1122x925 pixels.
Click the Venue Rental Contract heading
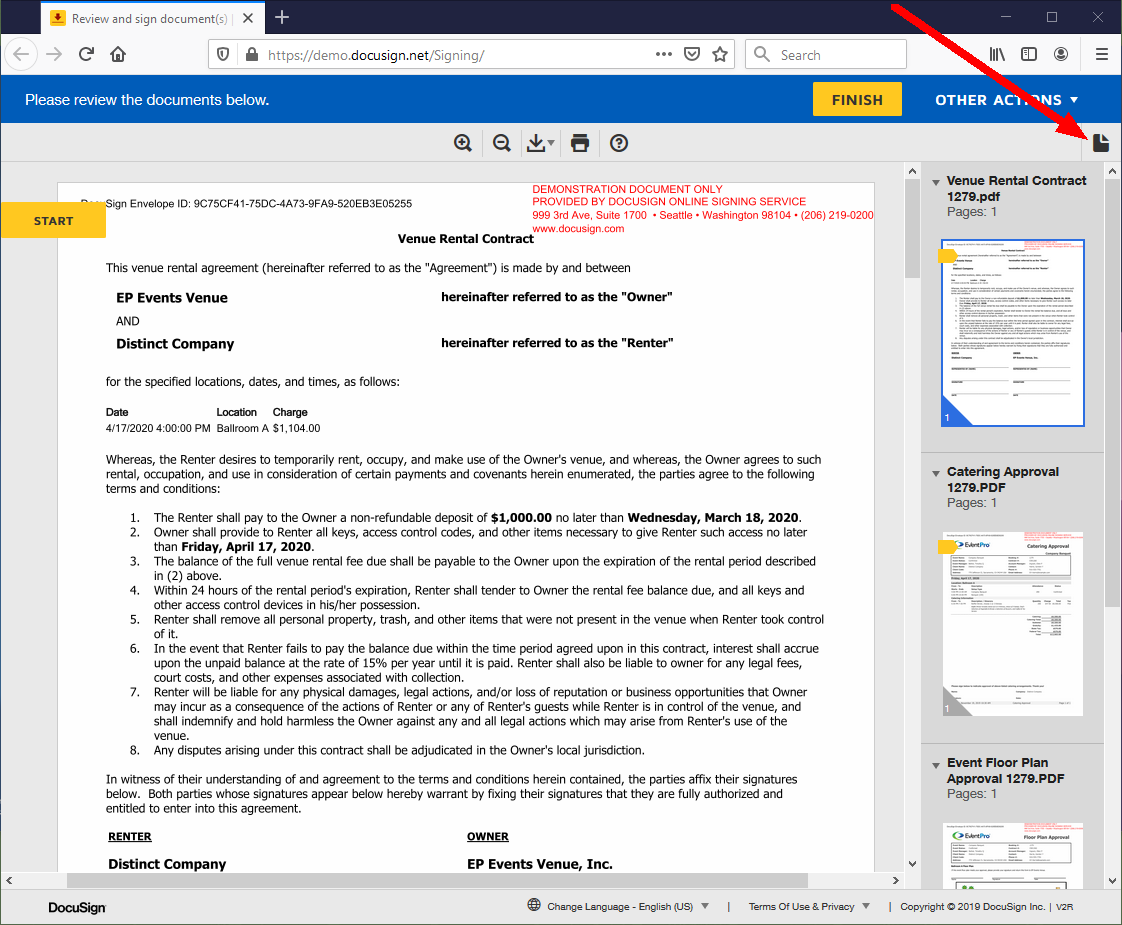click(x=466, y=239)
